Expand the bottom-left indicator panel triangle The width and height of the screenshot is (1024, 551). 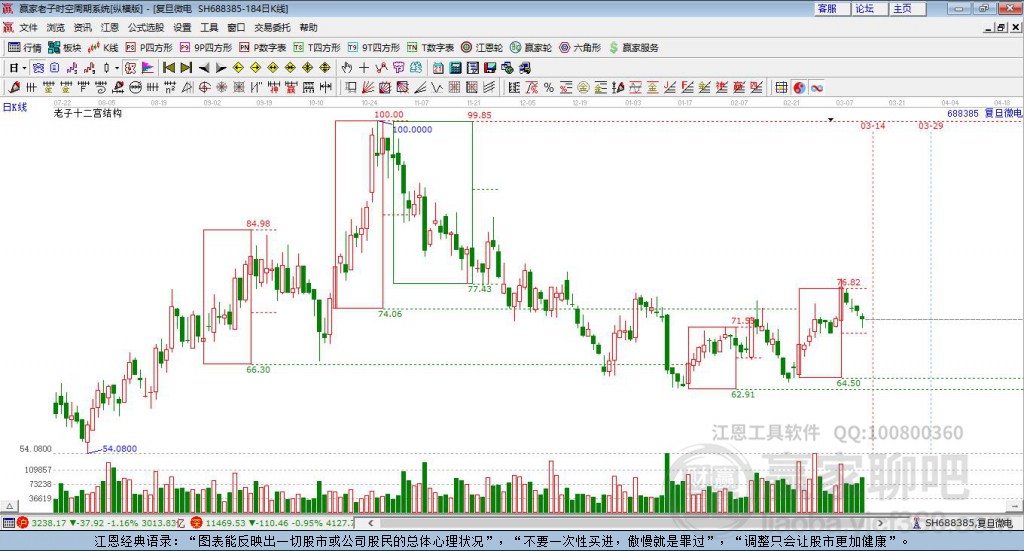pyautogui.click(x=9, y=506)
